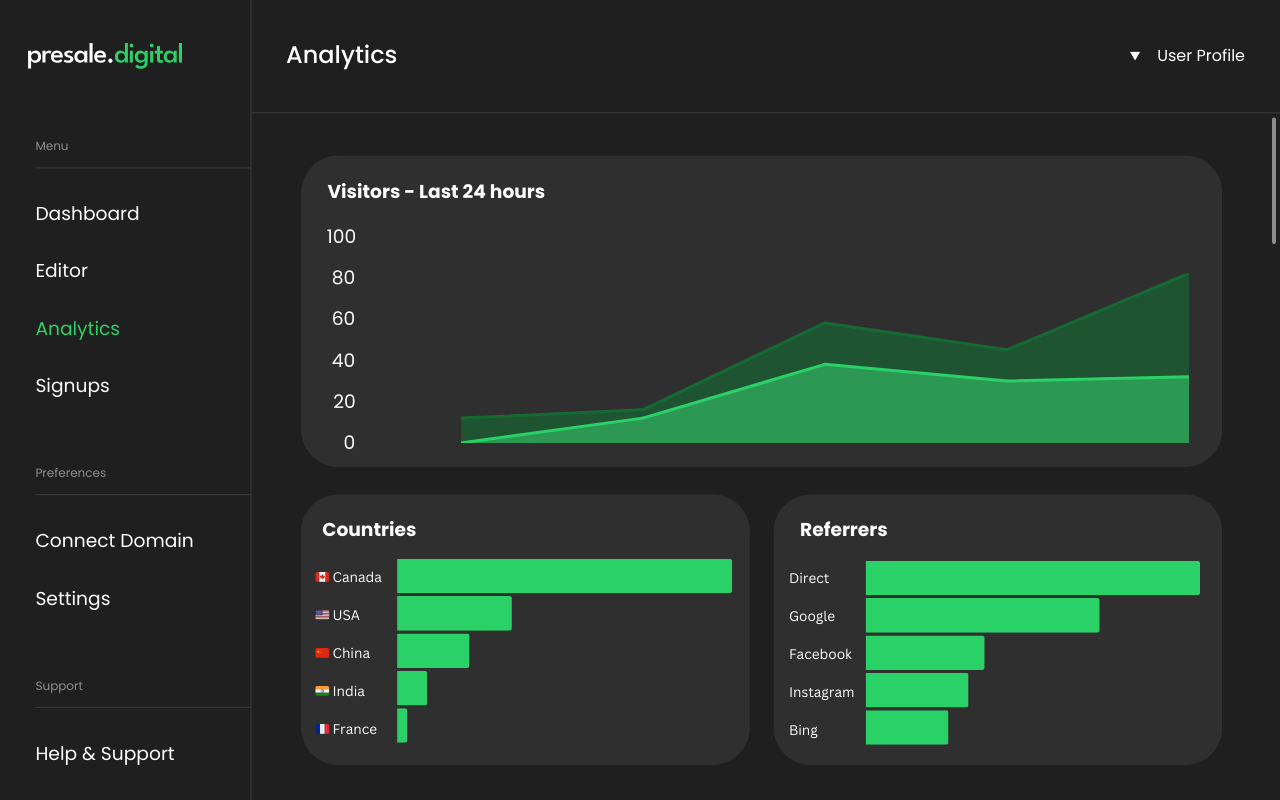Click the vertical scrollbar on the right
This screenshot has height=800, width=1280.
coord(1274,180)
